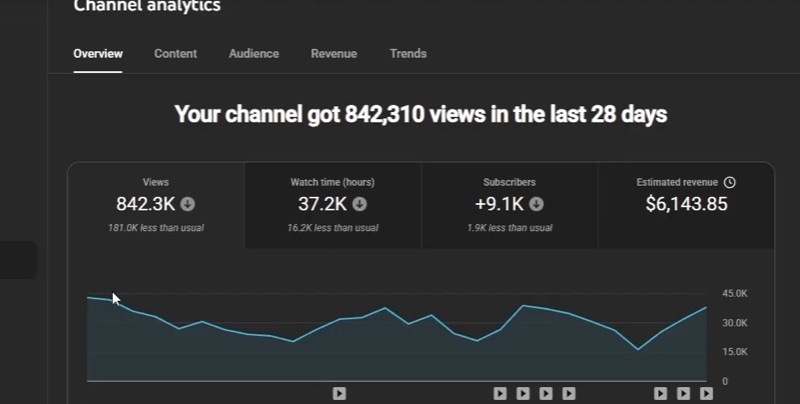Viewport: 800px width, 404px height.
Task: Click the down-arrow icon beside 37.2K watch time
Action: pos(360,204)
